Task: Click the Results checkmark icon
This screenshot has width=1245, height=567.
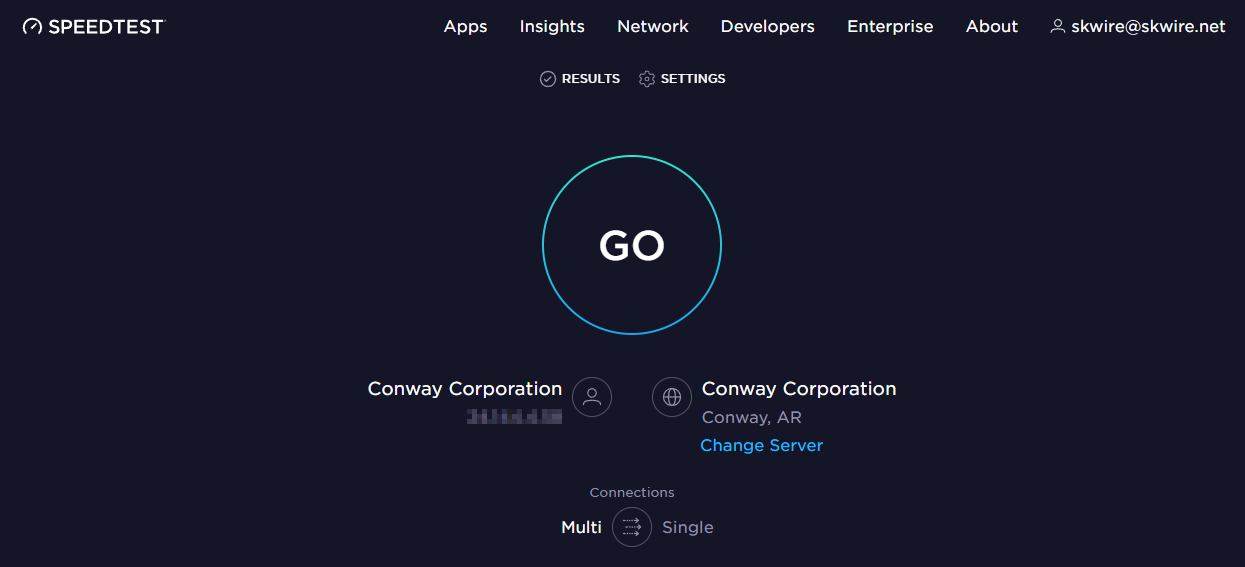Action: point(548,79)
